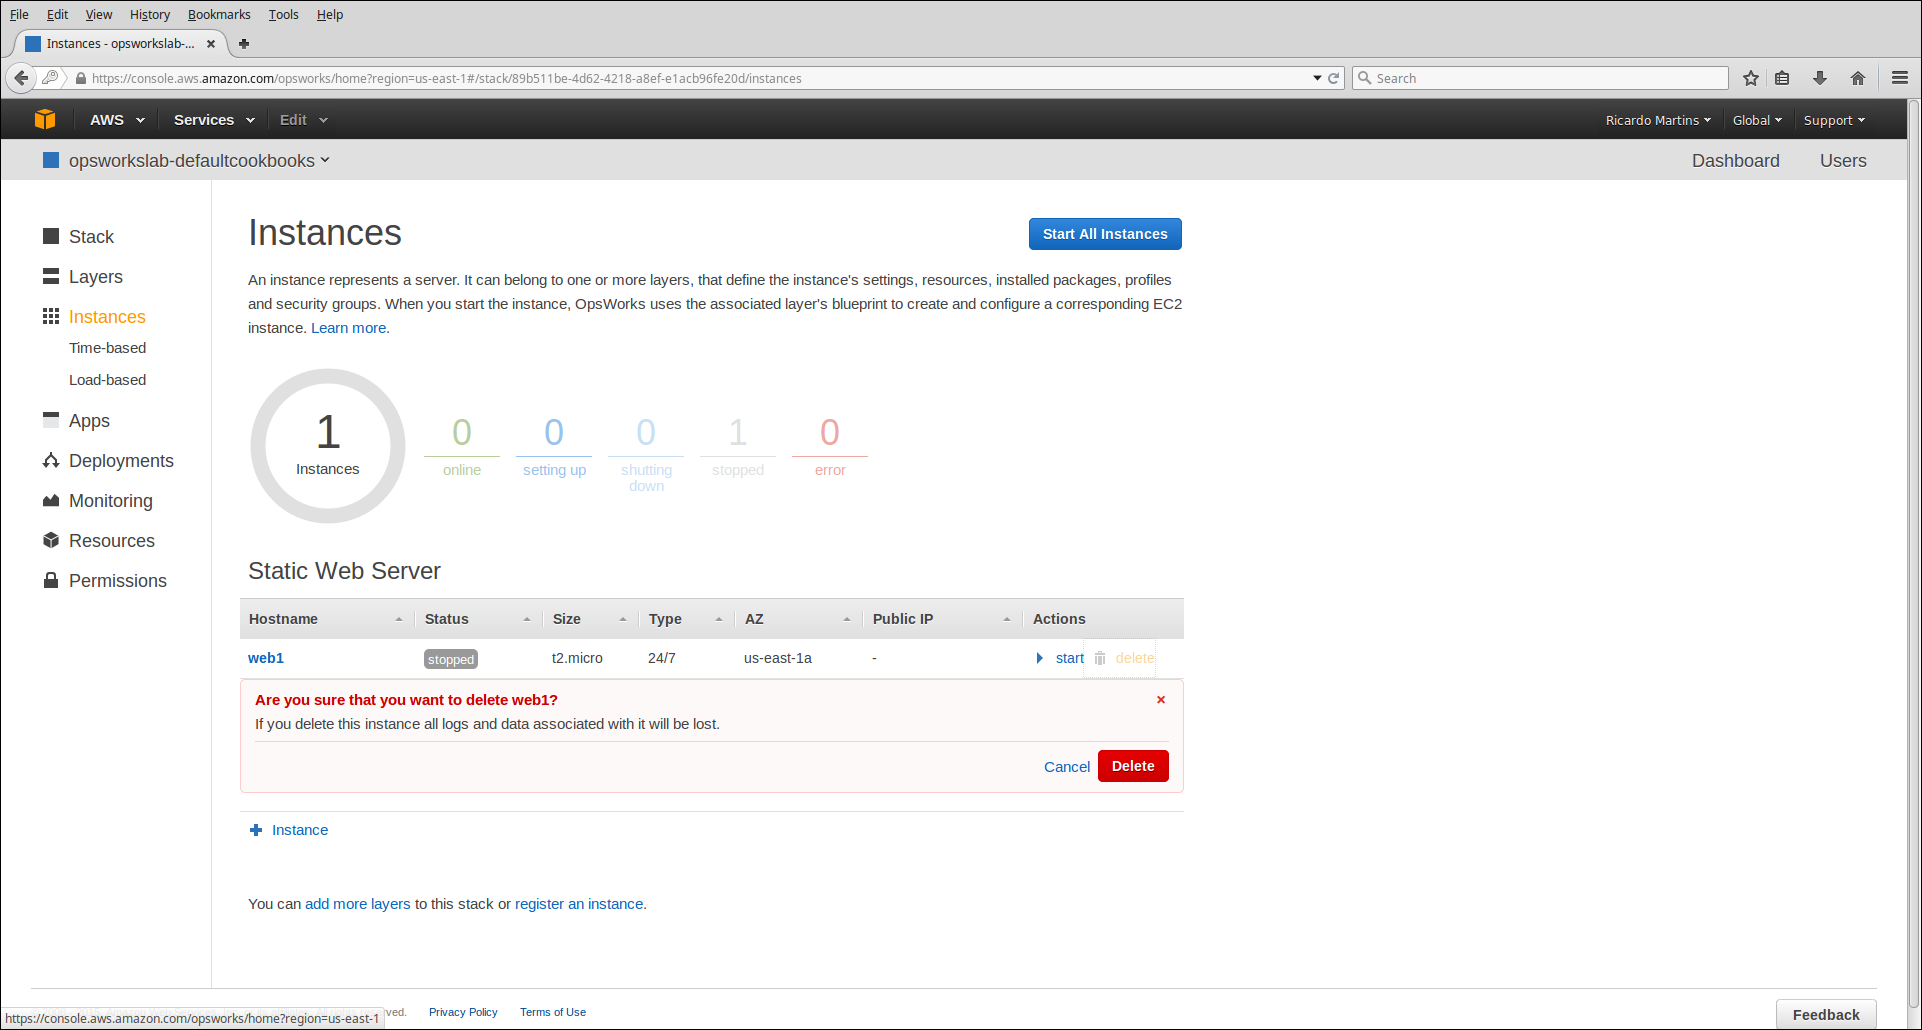Click the Stack sidebar icon
This screenshot has width=1922, height=1030.
tap(51, 236)
